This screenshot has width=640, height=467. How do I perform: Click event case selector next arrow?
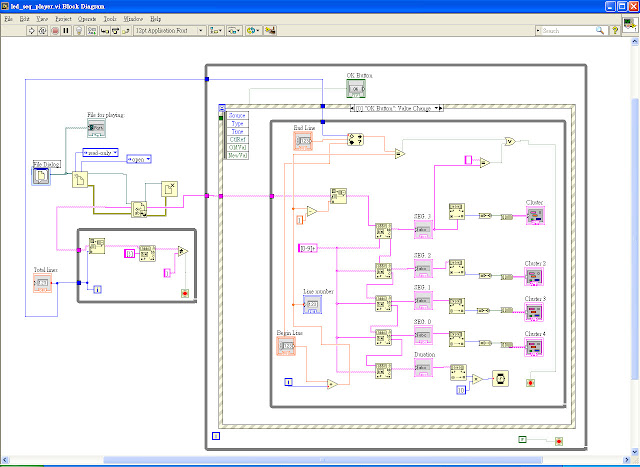point(441,108)
